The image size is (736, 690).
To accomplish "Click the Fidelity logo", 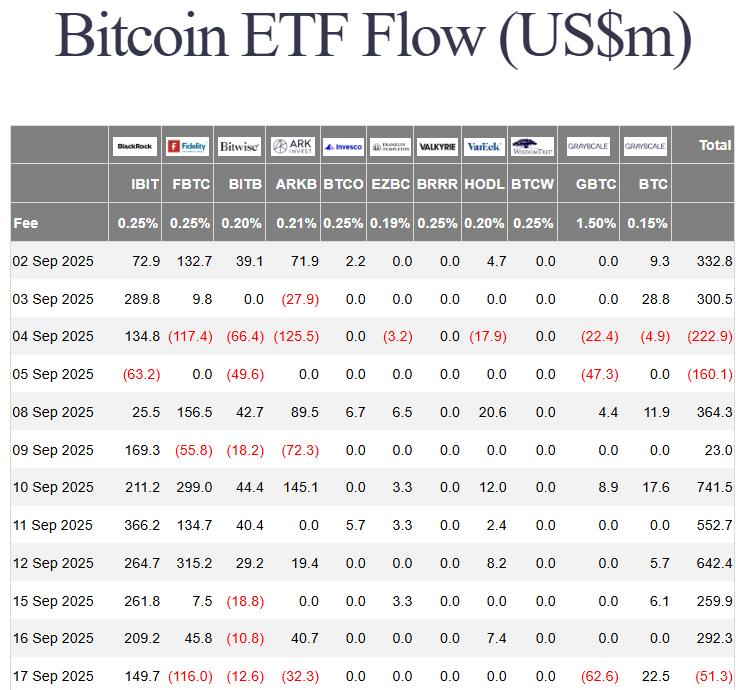I will (x=188, y=146).
